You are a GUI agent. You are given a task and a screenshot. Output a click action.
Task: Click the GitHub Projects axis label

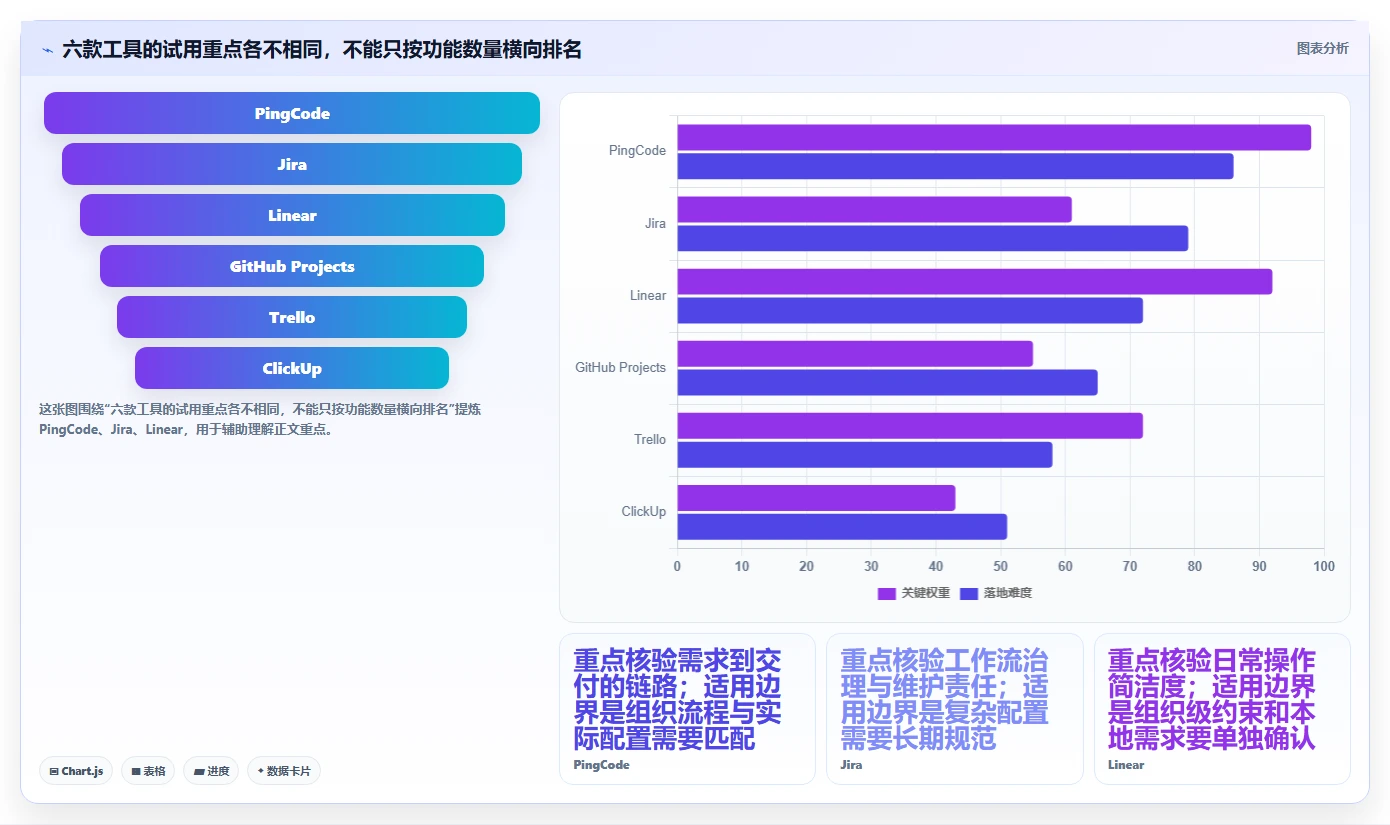point(620,367)
